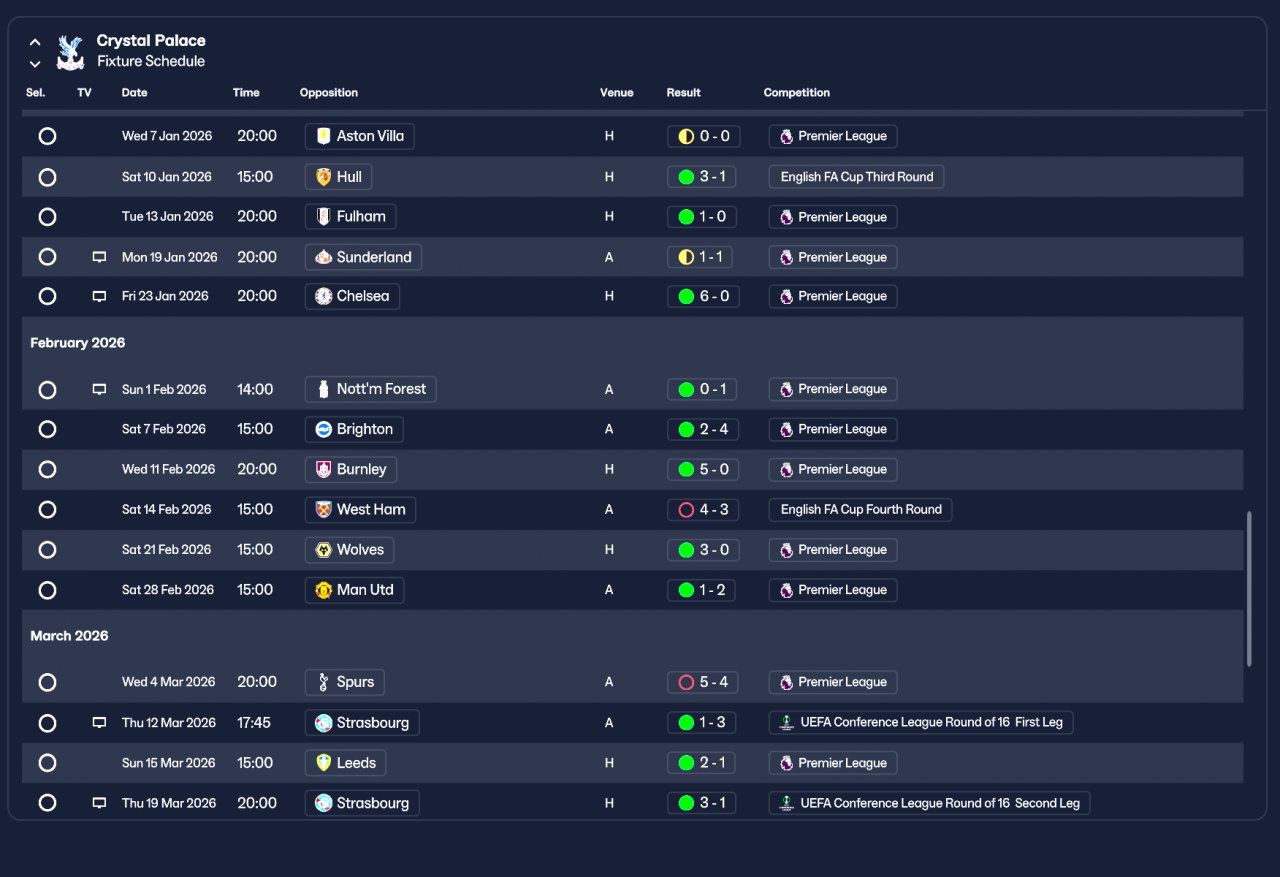Open the Leeds 2 - 1 match result

[x=701, y=763]
